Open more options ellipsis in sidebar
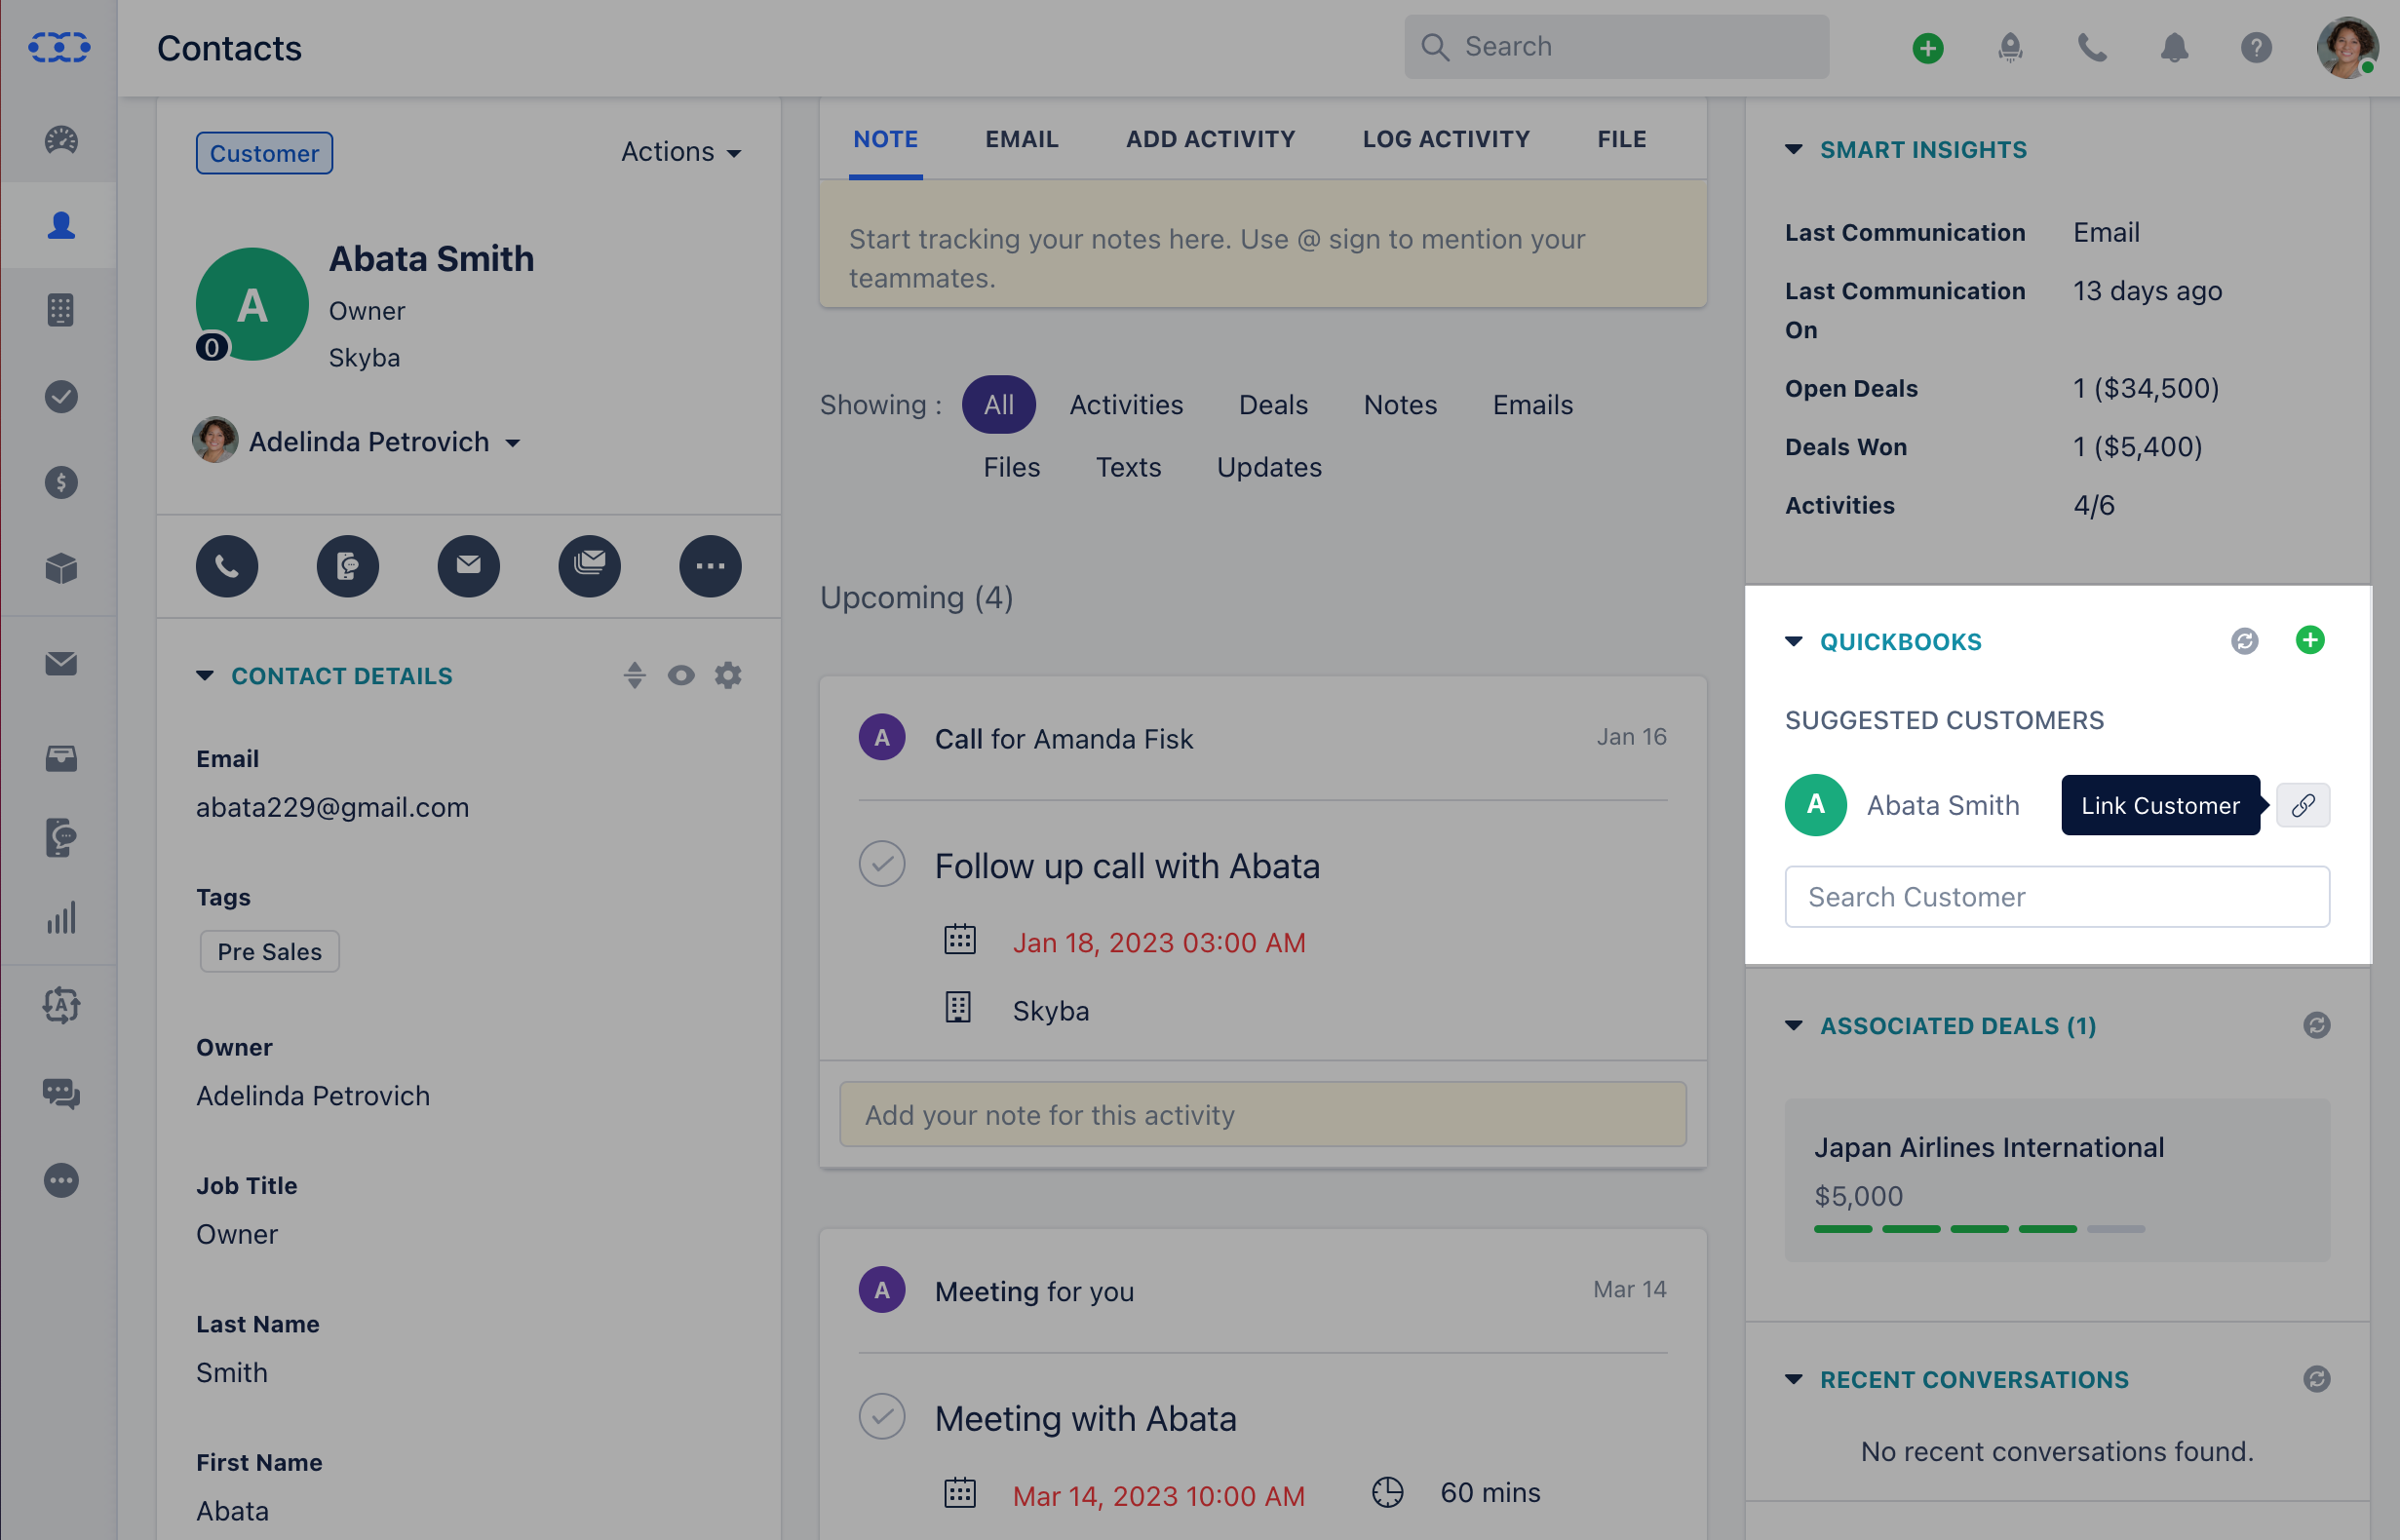 (x=61, y=1181)
